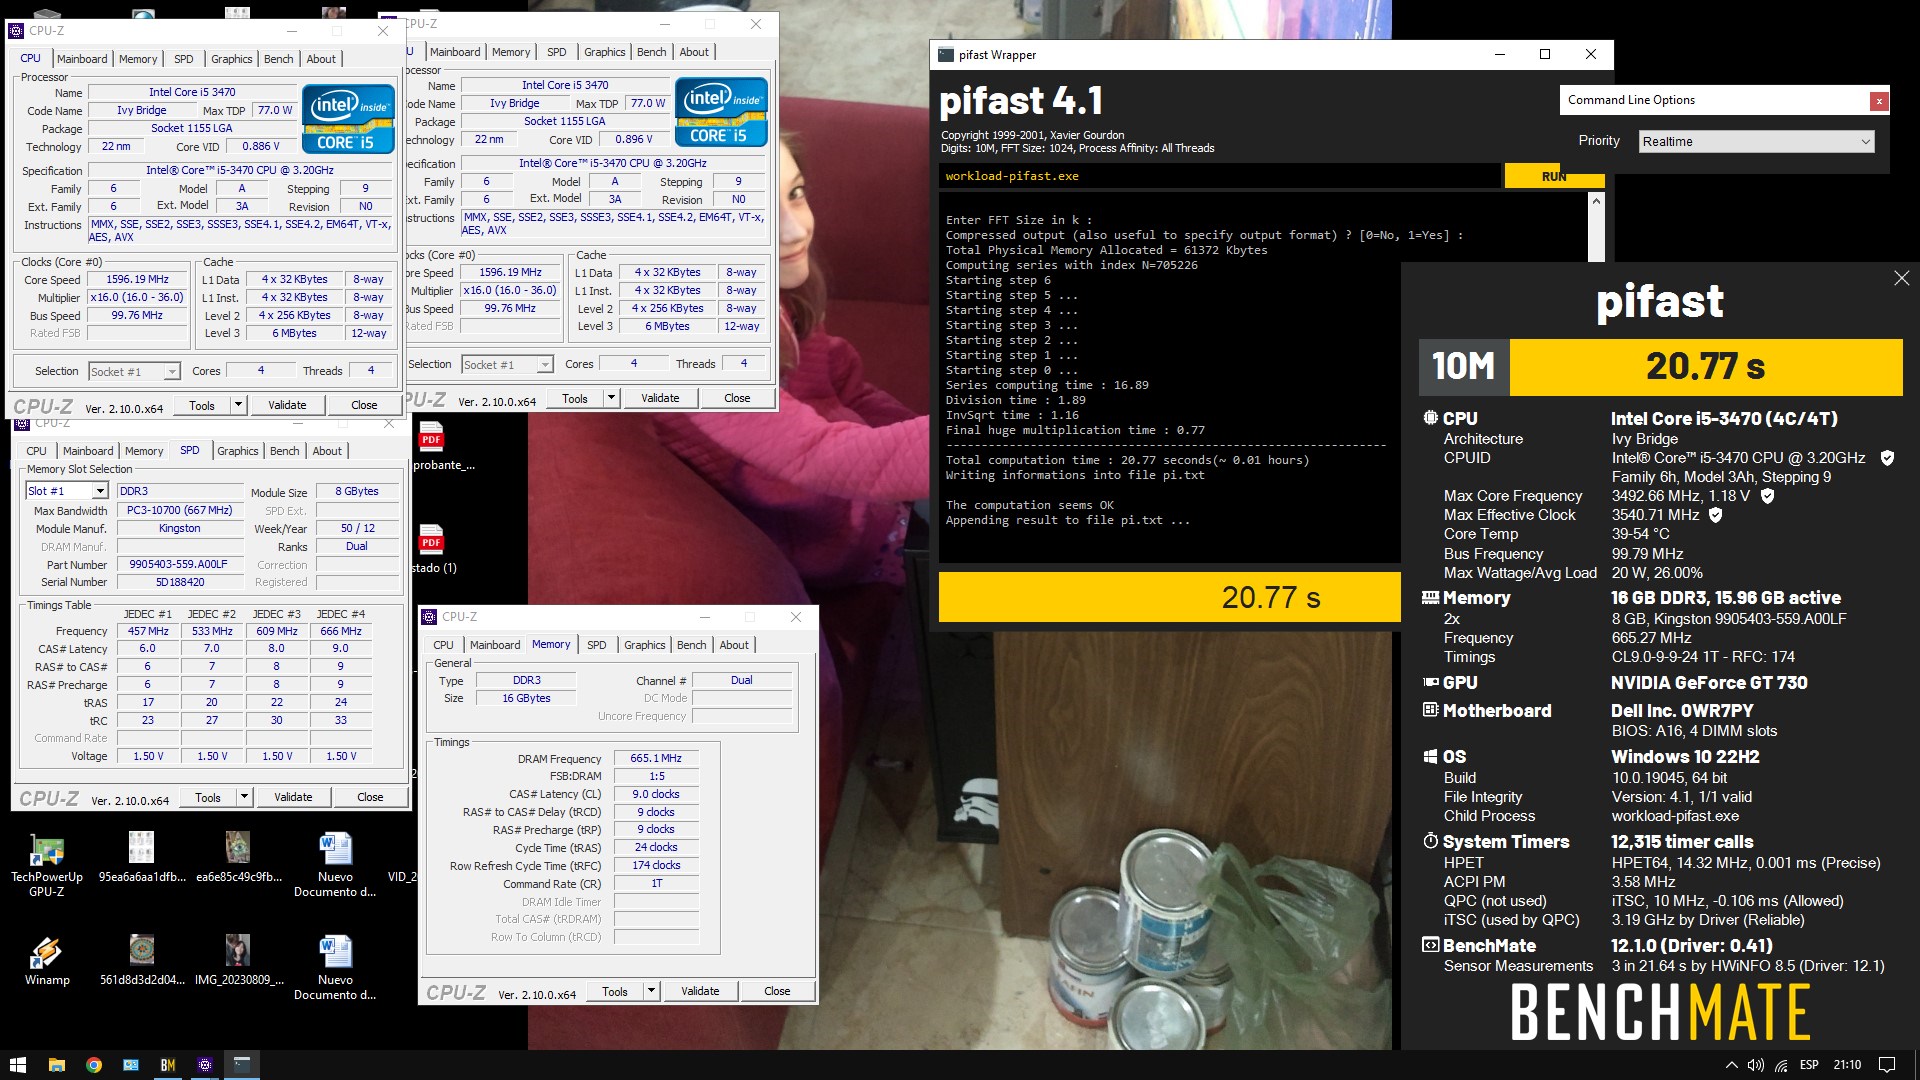The height and width of the screenshot is (1080, 1920).
Task: Expand Tools arrow in the CPU-Z Memory timings window
Action: [x=651, y=991]
